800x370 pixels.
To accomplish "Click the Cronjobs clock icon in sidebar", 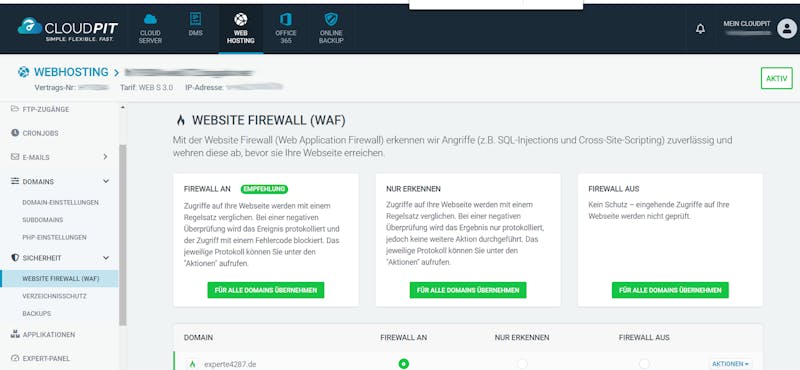I will 15,133.
